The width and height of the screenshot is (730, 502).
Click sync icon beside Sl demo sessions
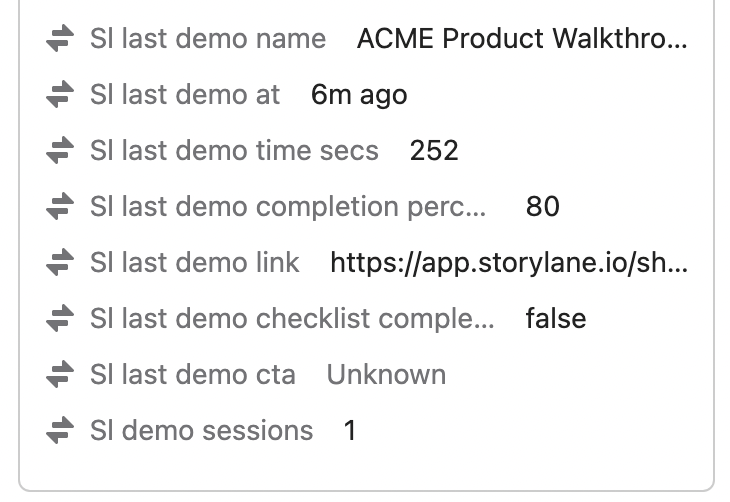coord(61,431)
